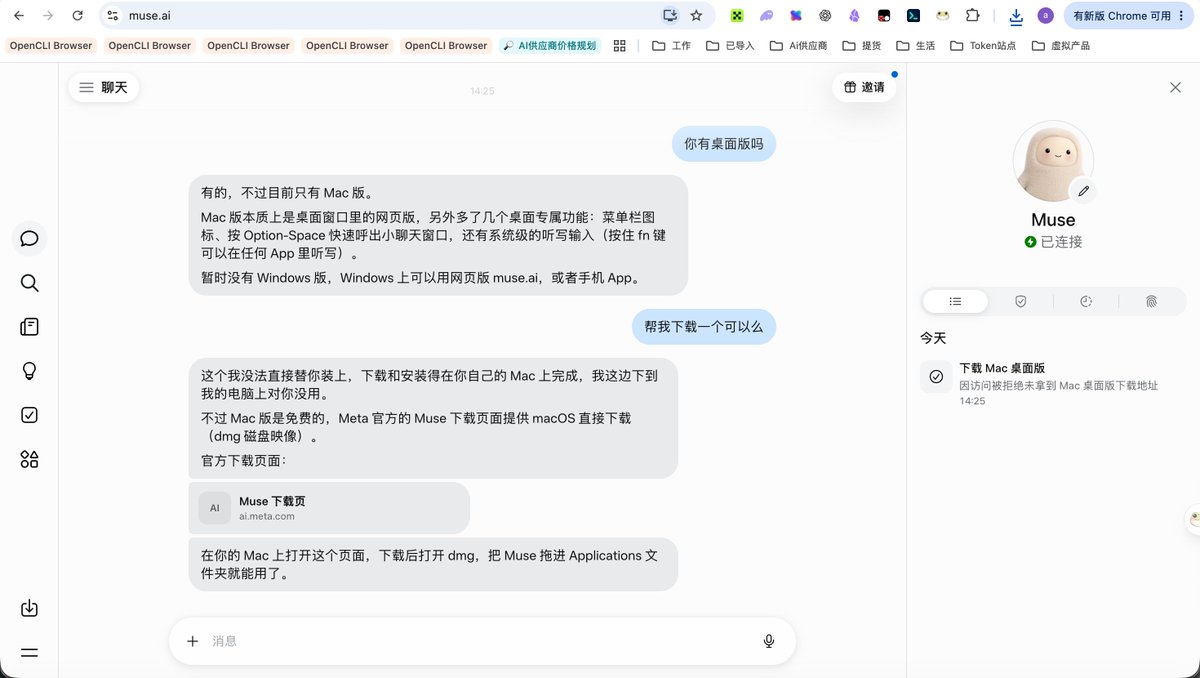Bookmark this page with star icon
The image size is (1200, 678).
coord(696,16)
